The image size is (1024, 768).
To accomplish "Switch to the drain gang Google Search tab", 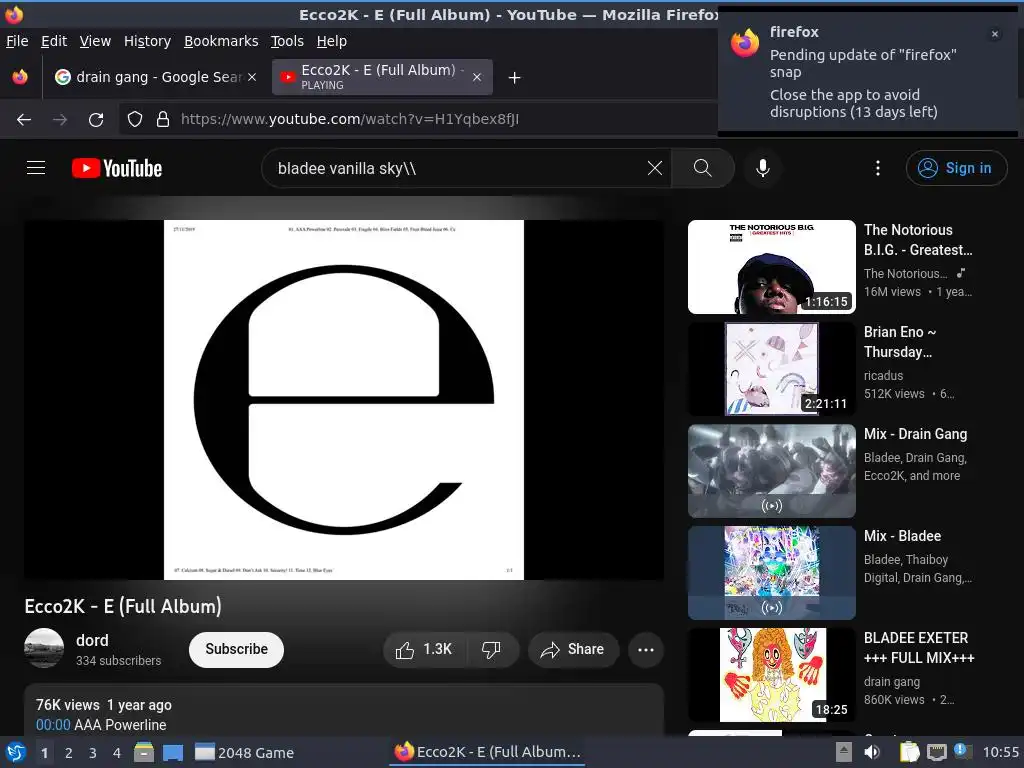I will [x=155, y=77].
